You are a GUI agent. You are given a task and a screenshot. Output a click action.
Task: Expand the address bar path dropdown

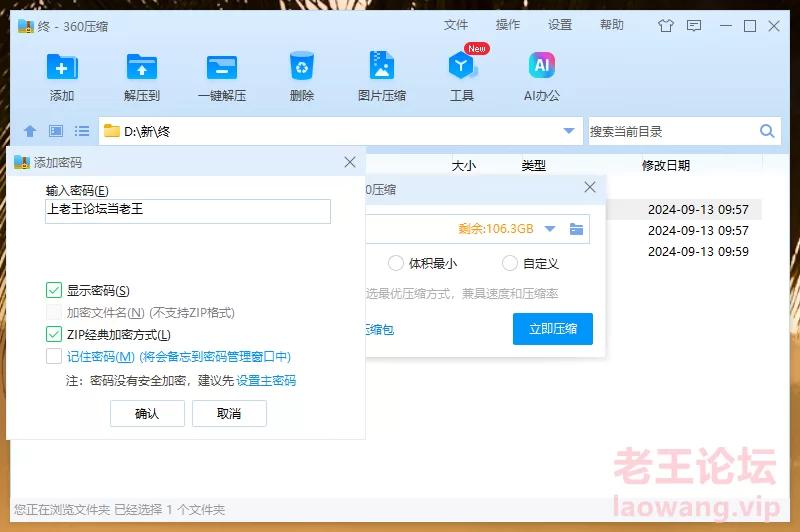pos(569,131)
